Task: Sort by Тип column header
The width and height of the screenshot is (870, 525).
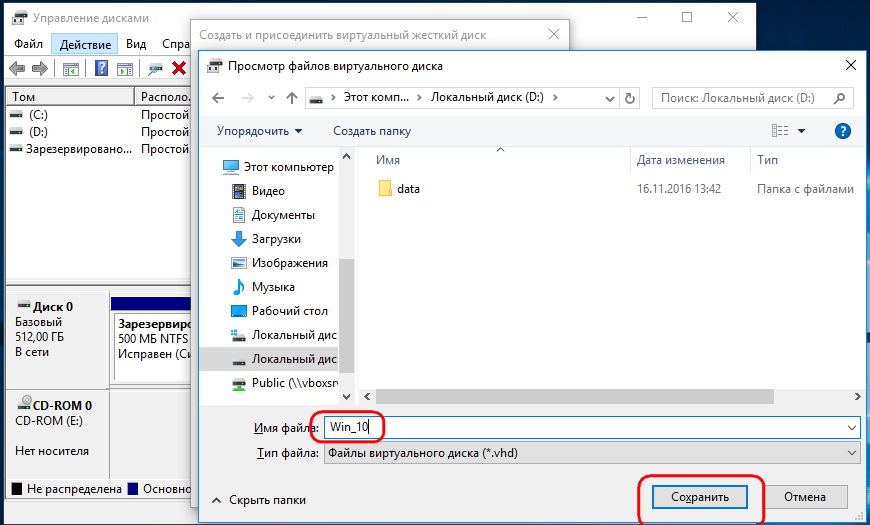Action: point(767,160)
